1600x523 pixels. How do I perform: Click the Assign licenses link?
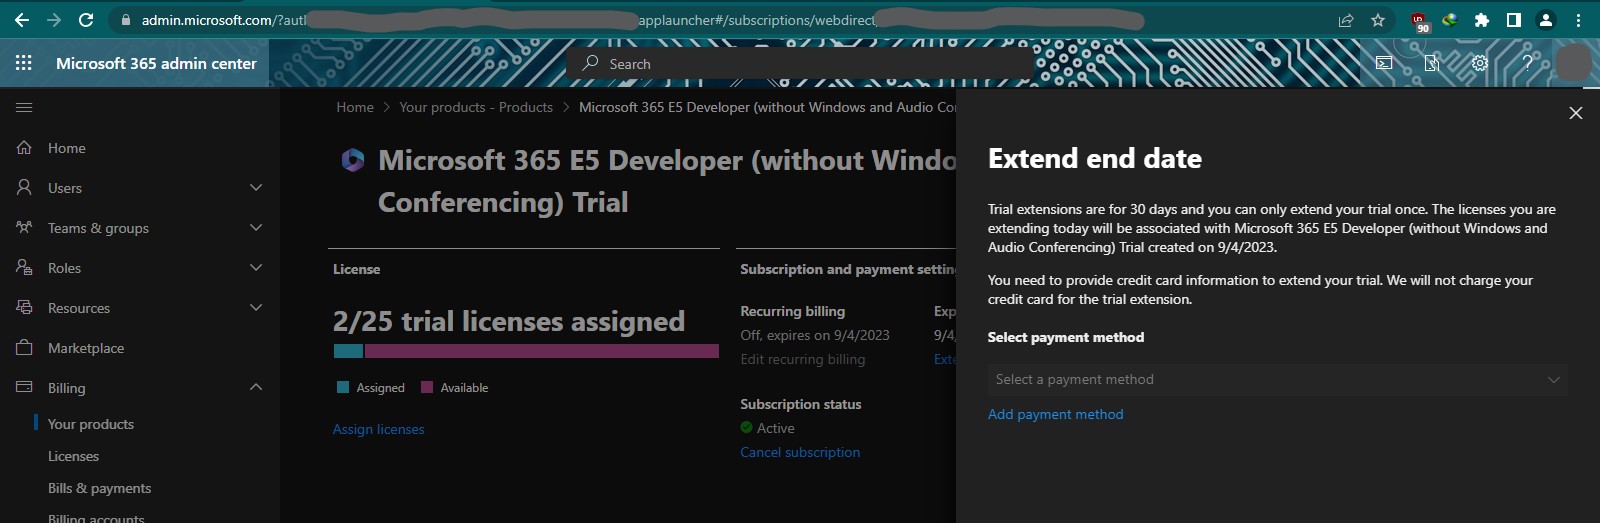378,429
